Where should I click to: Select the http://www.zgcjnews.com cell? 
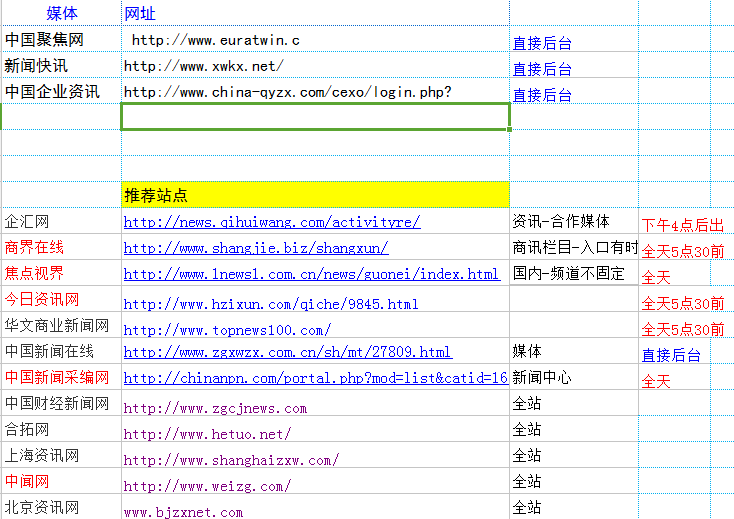pyautogui.click(x=316, y=403)
